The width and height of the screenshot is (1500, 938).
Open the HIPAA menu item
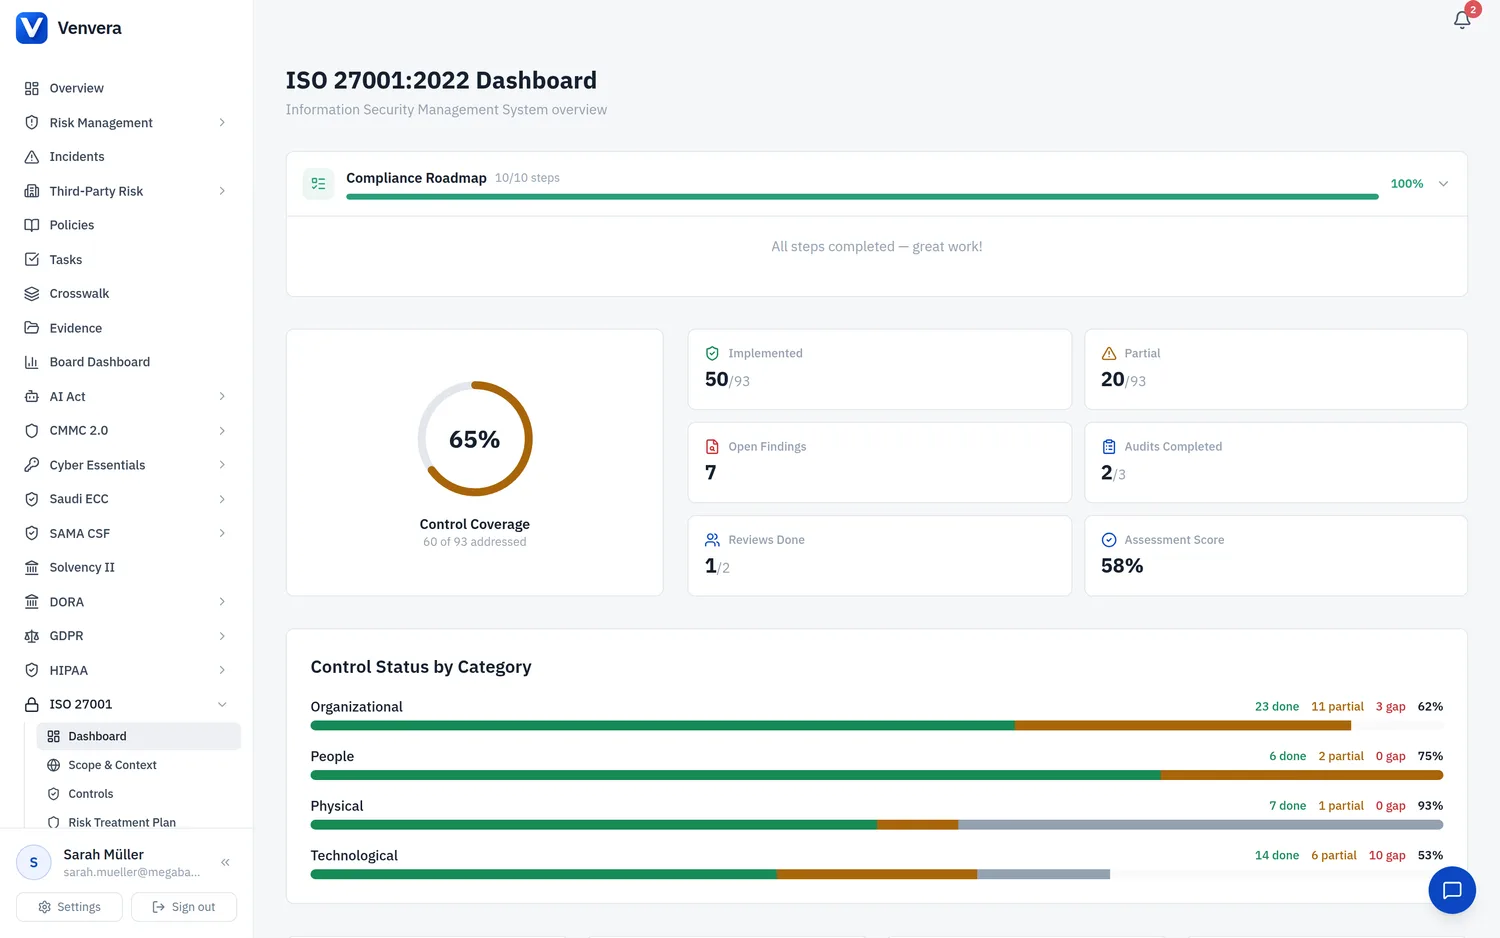point(126,670)
